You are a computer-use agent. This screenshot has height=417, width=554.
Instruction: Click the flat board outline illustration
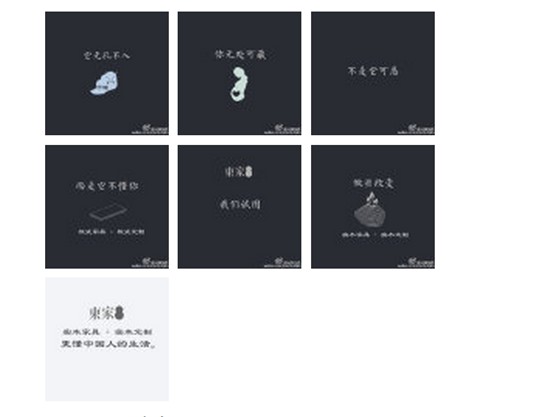(108, 212)
